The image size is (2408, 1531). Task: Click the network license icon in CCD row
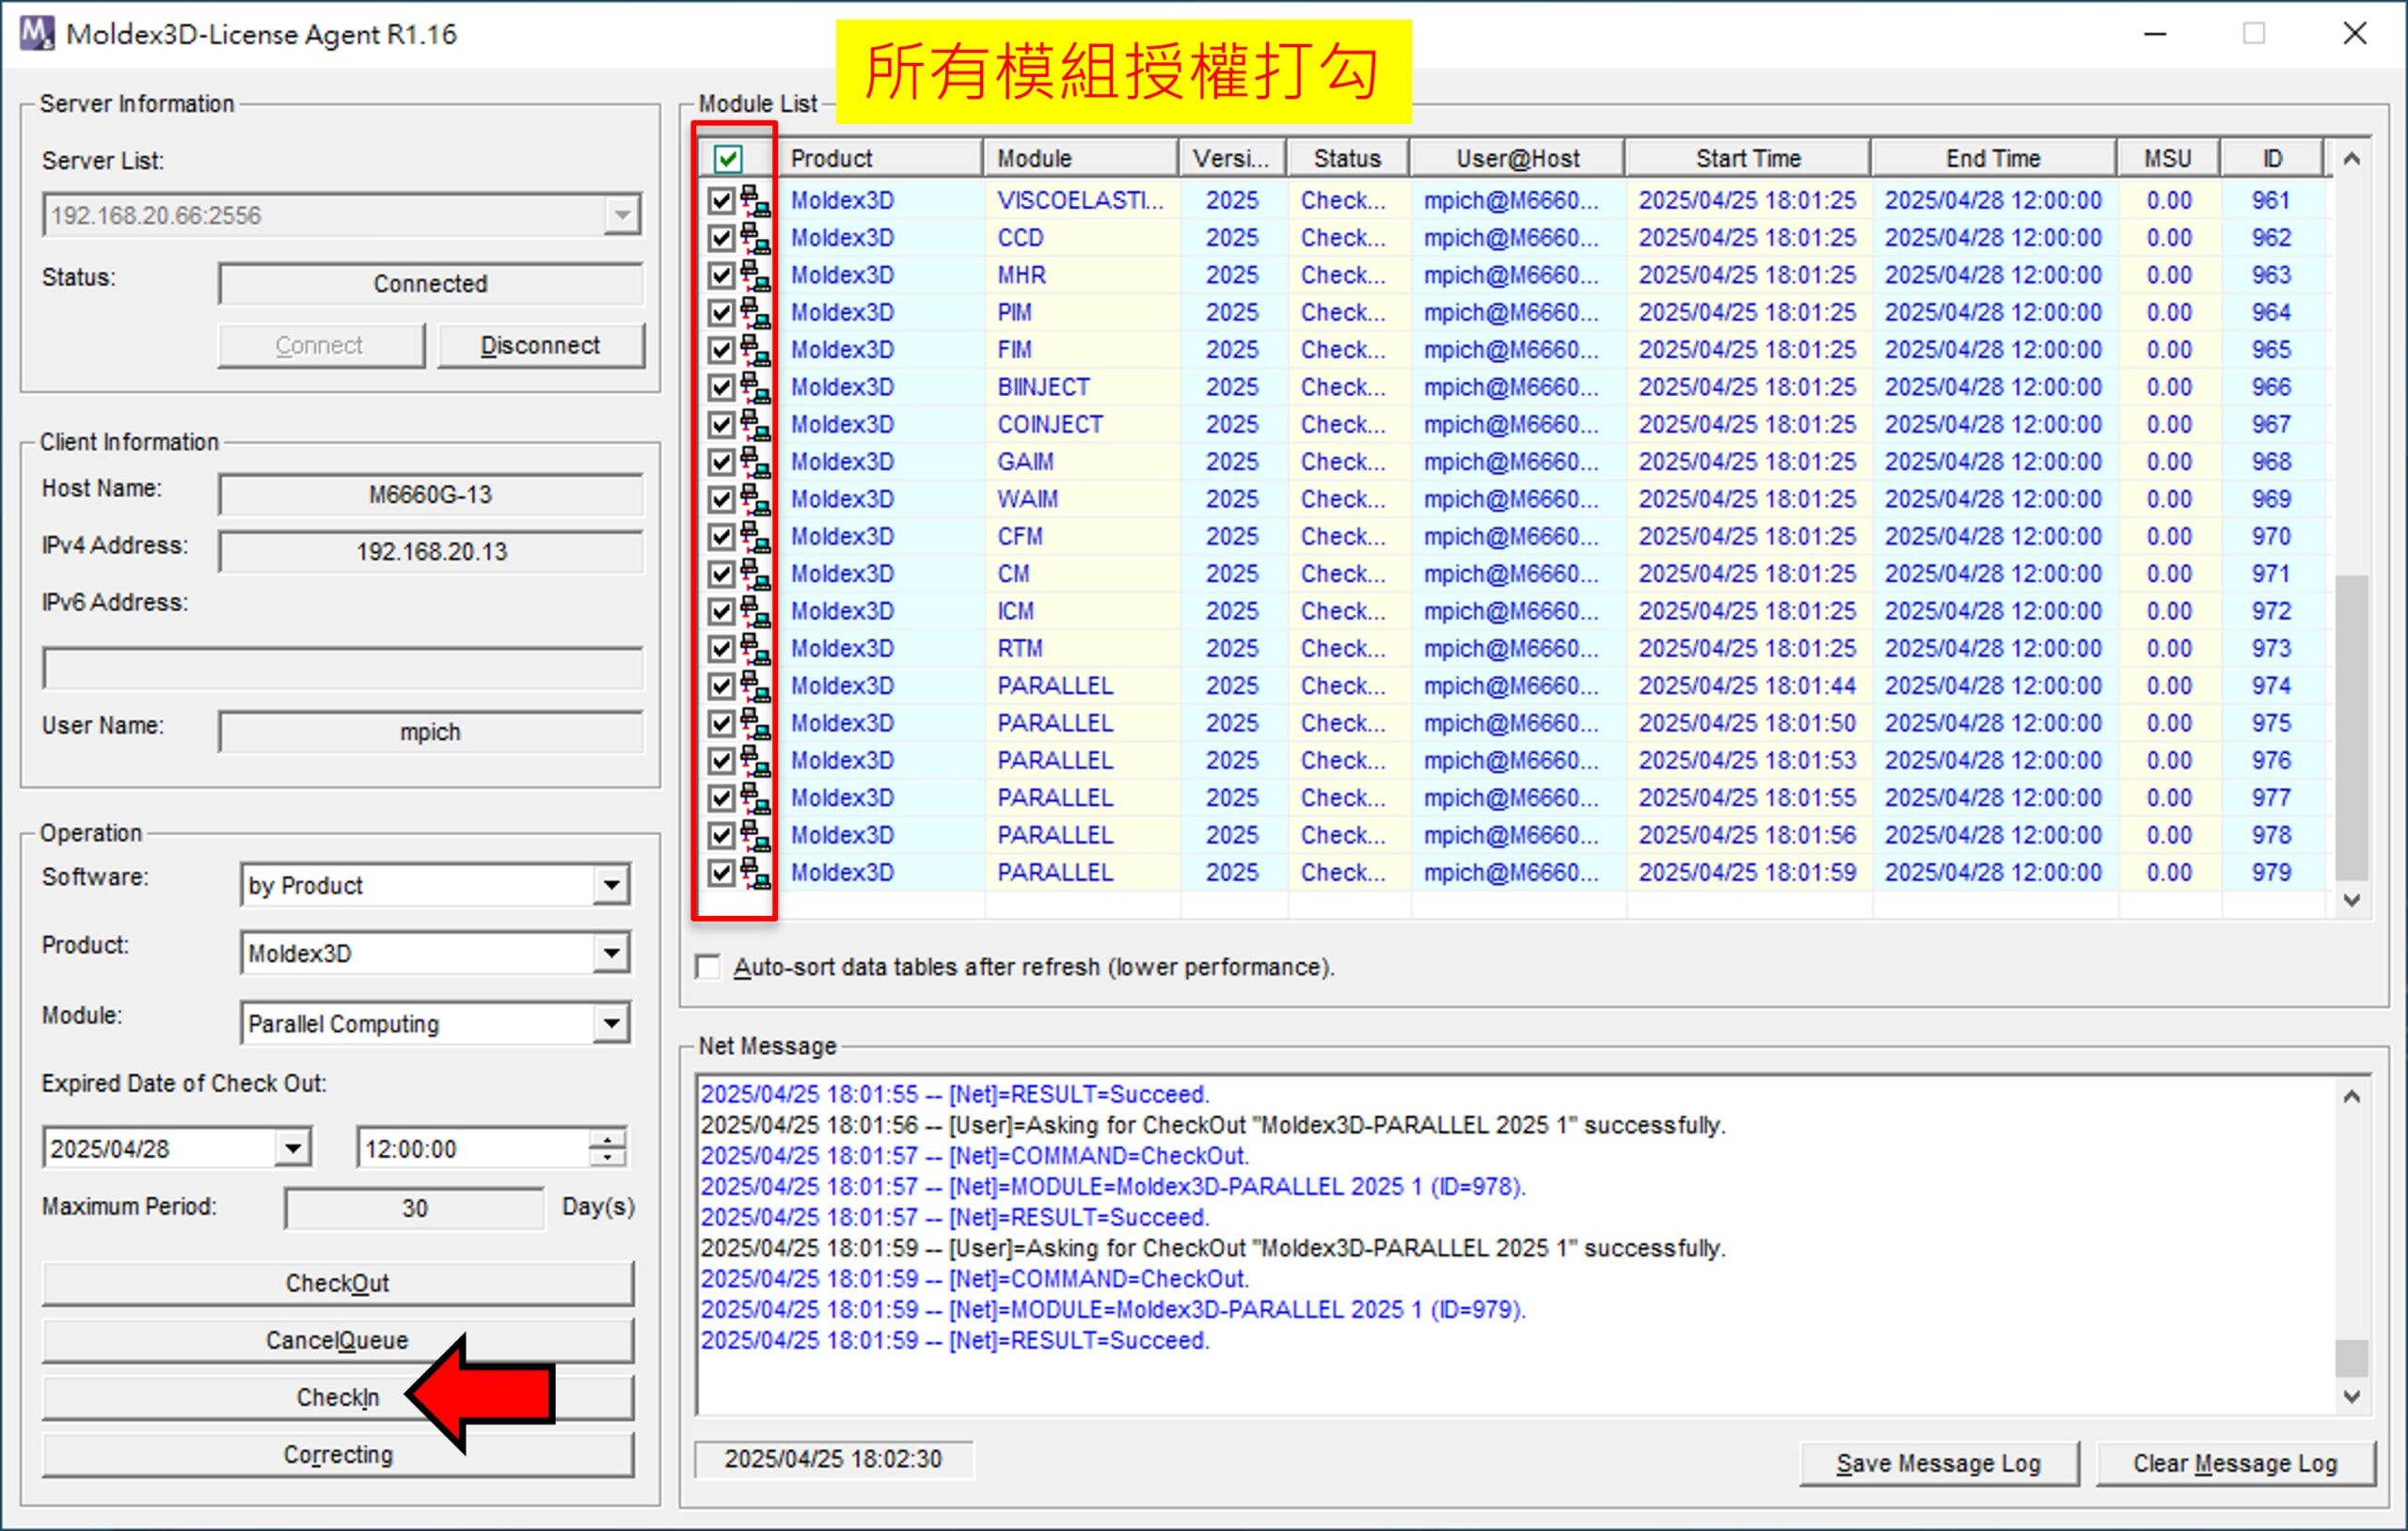tap(755, 238)
